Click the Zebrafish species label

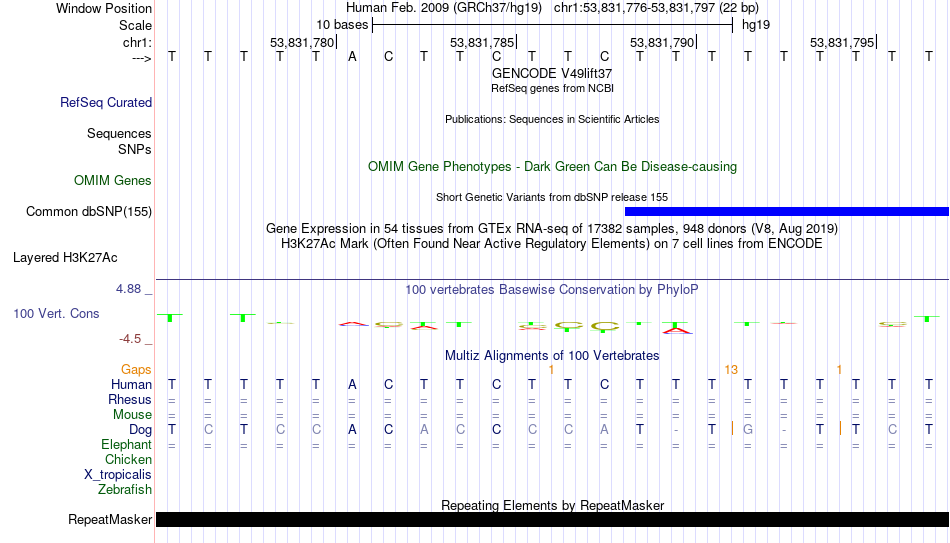pyautogui.click(x=125, y=490)
